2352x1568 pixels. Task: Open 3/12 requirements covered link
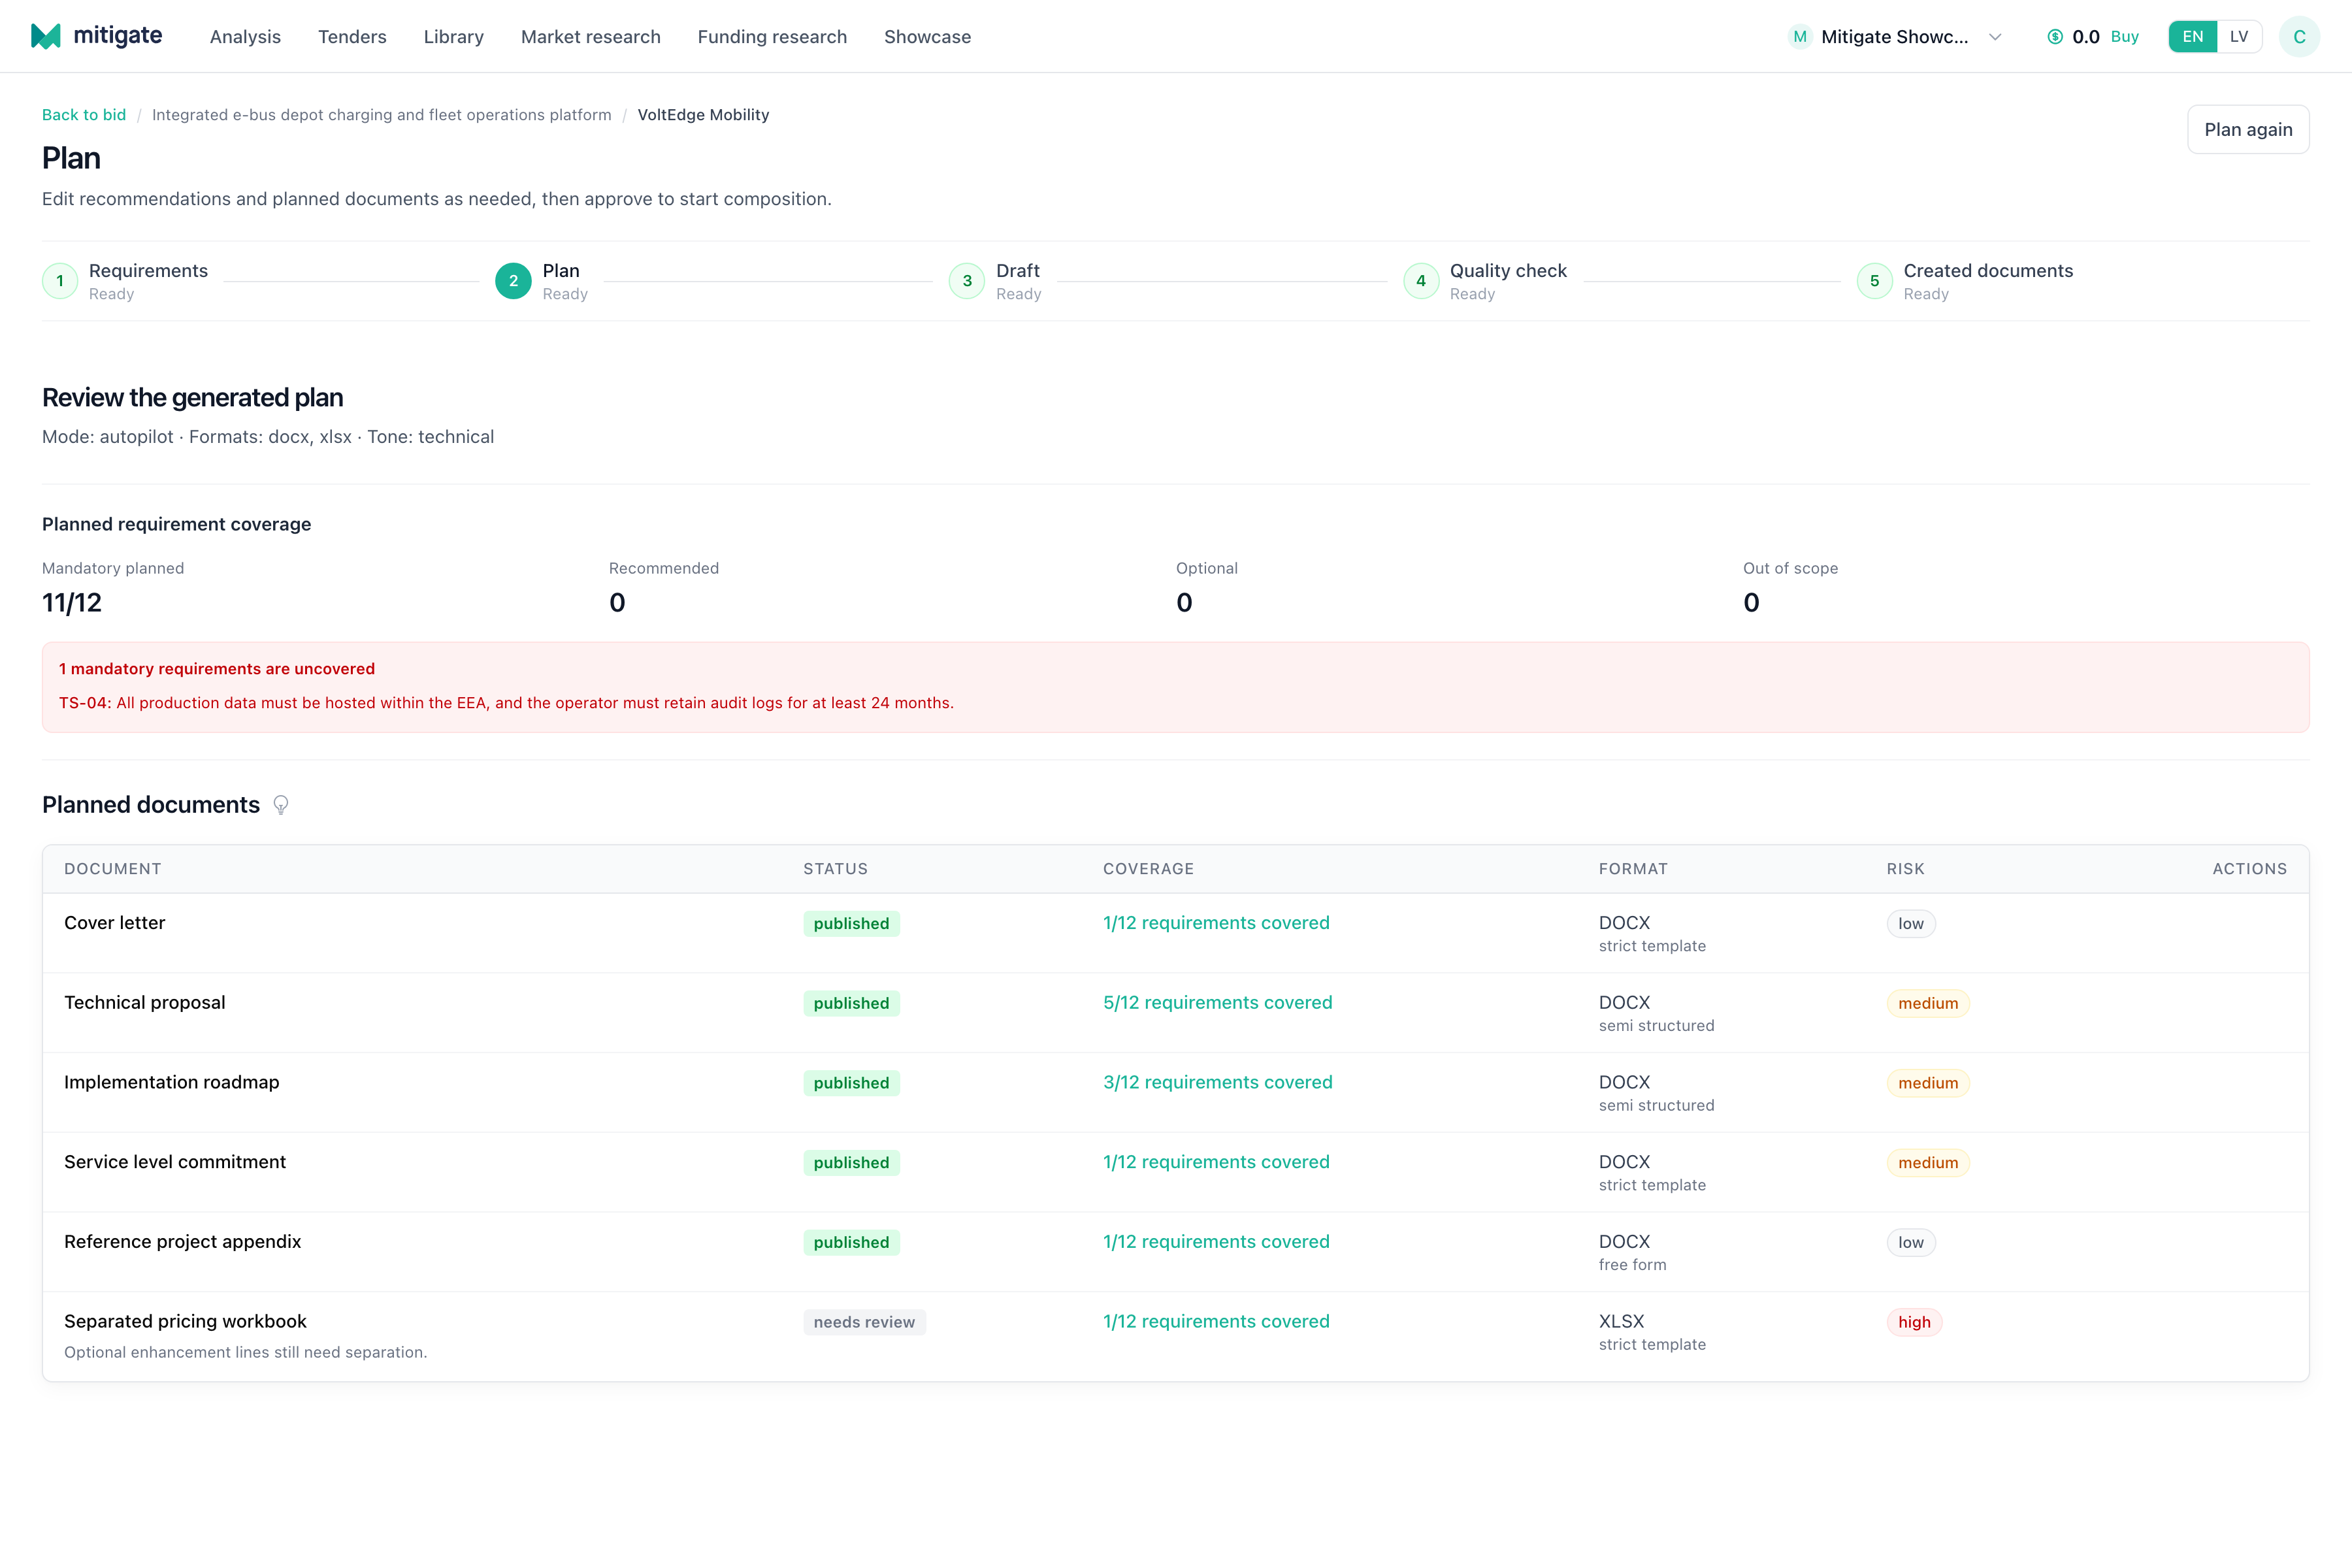[1217, 1082]
